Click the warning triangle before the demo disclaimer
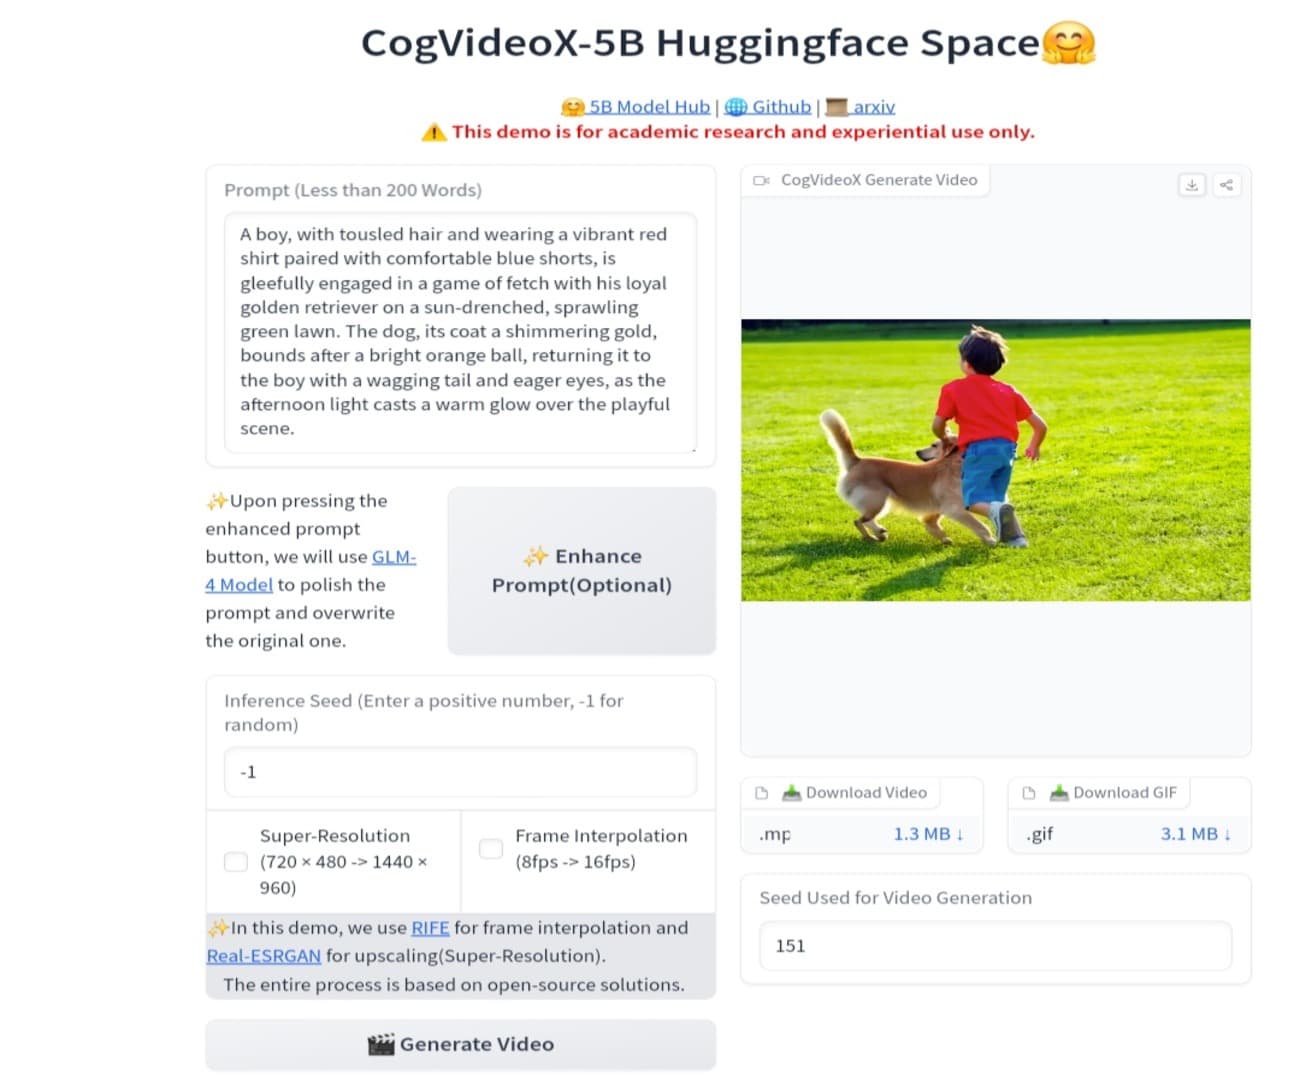This screenshot has height=1080, width=1300. 434,131
